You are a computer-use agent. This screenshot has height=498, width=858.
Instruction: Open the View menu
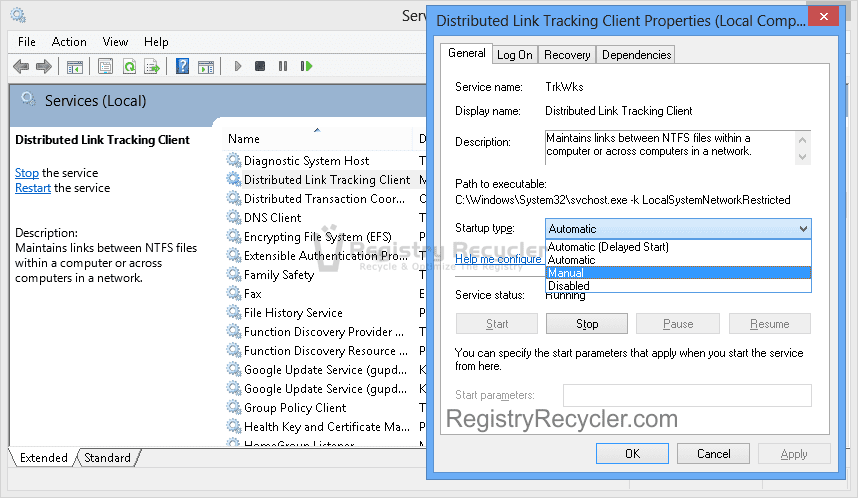point(115,42)
